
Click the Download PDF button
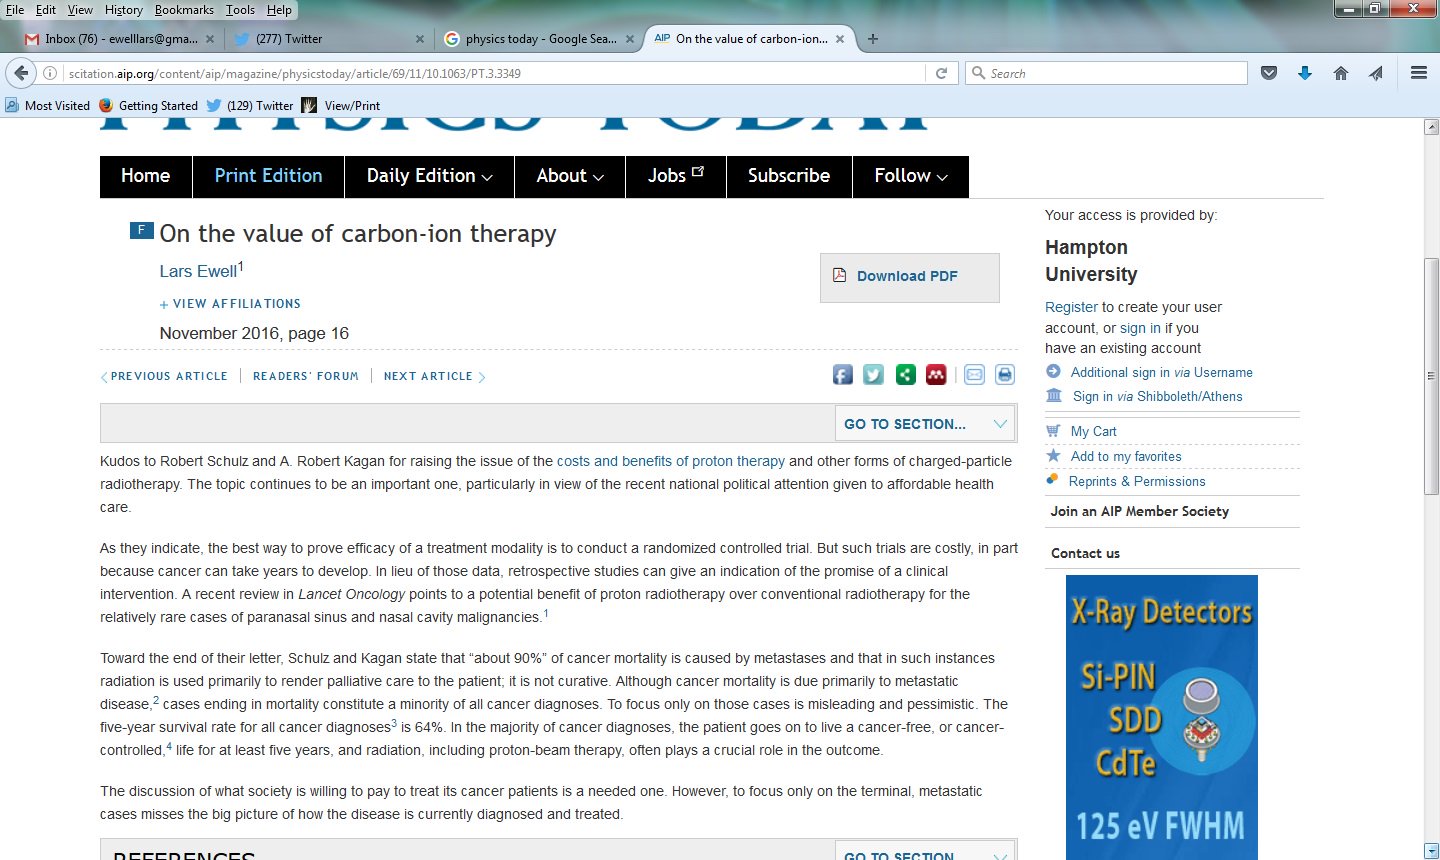(x=908, y=276)
